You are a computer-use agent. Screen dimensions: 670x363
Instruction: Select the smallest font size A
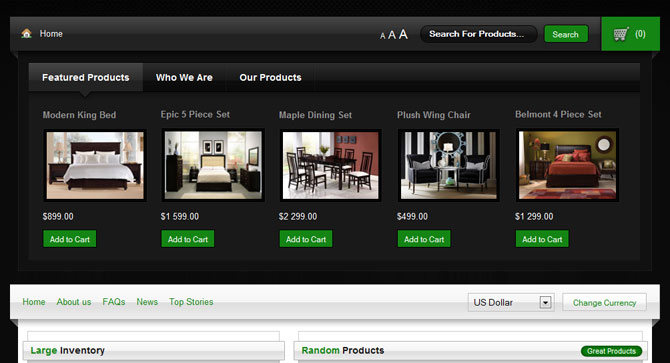pos(382,36)
